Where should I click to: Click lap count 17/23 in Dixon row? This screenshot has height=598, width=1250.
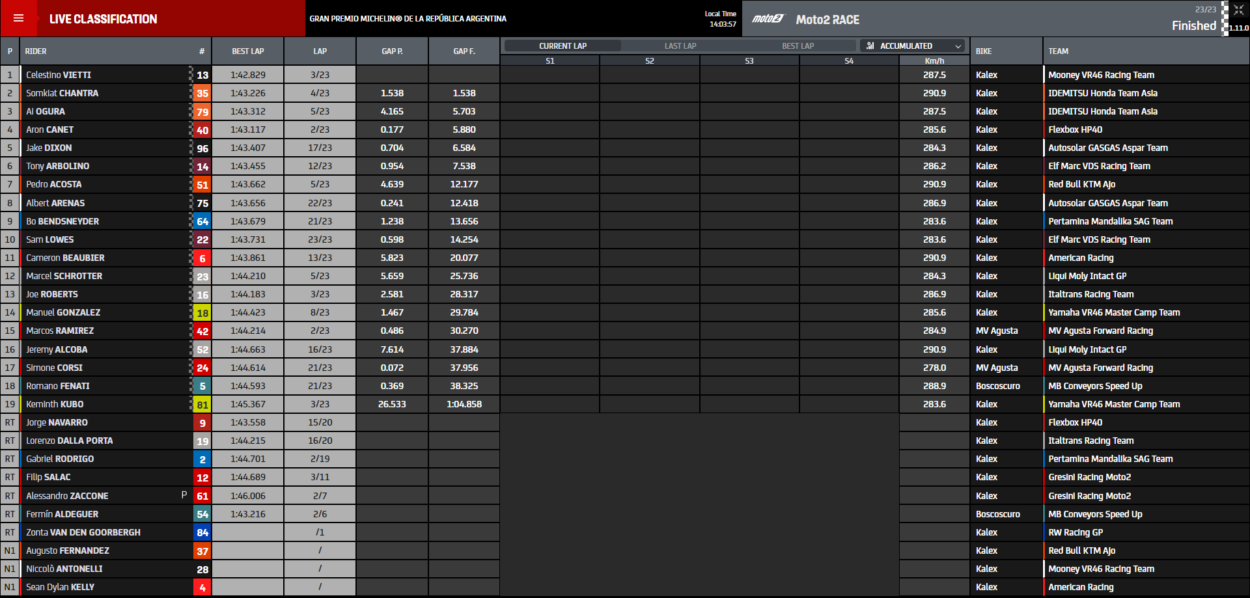(x=320, y=148)
